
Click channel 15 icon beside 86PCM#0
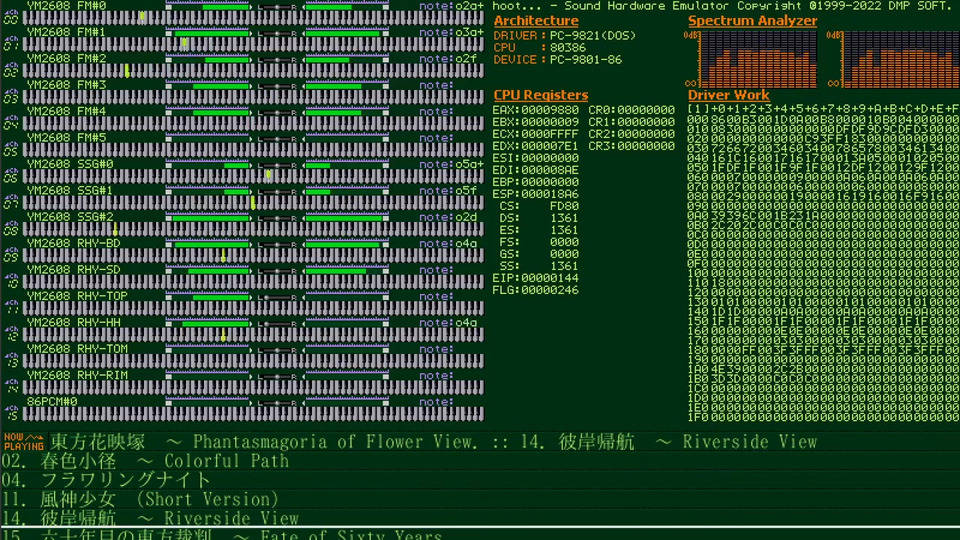(10, 413)
